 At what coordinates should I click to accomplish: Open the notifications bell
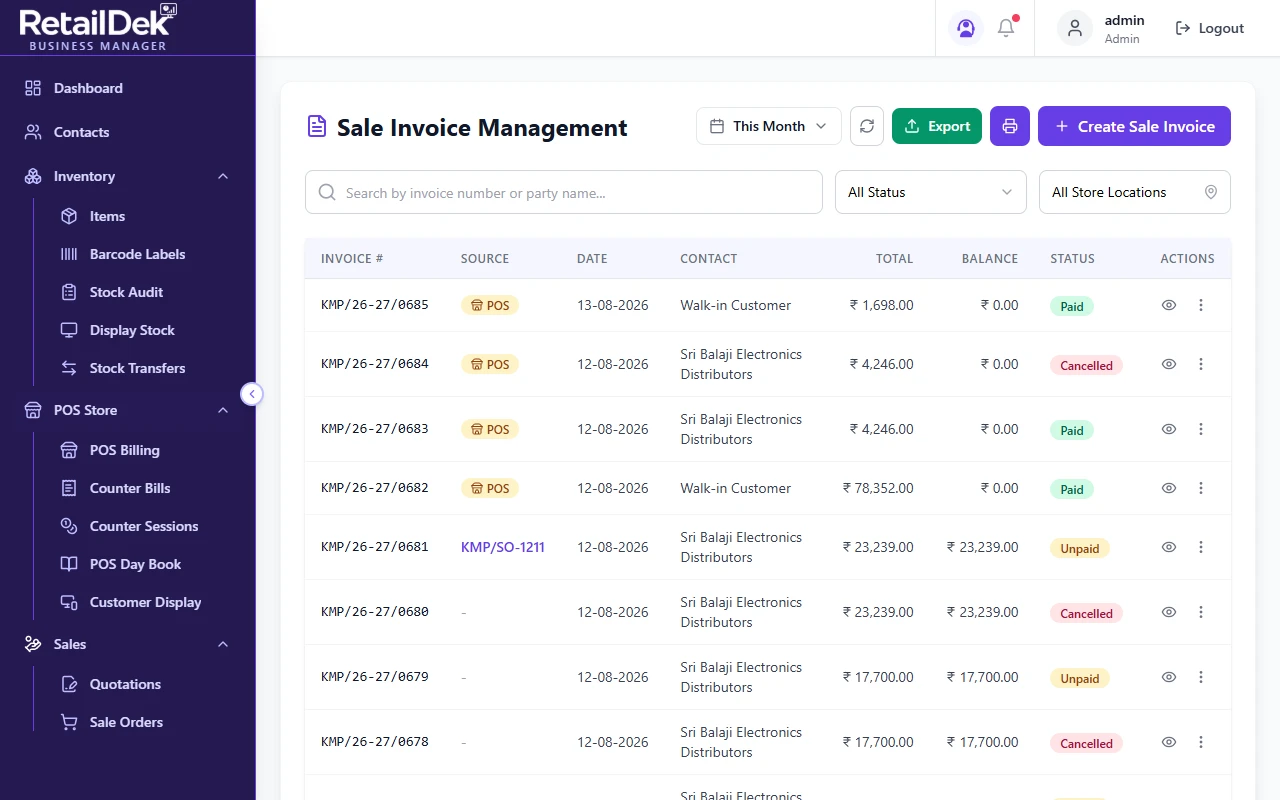point(1006,28)
